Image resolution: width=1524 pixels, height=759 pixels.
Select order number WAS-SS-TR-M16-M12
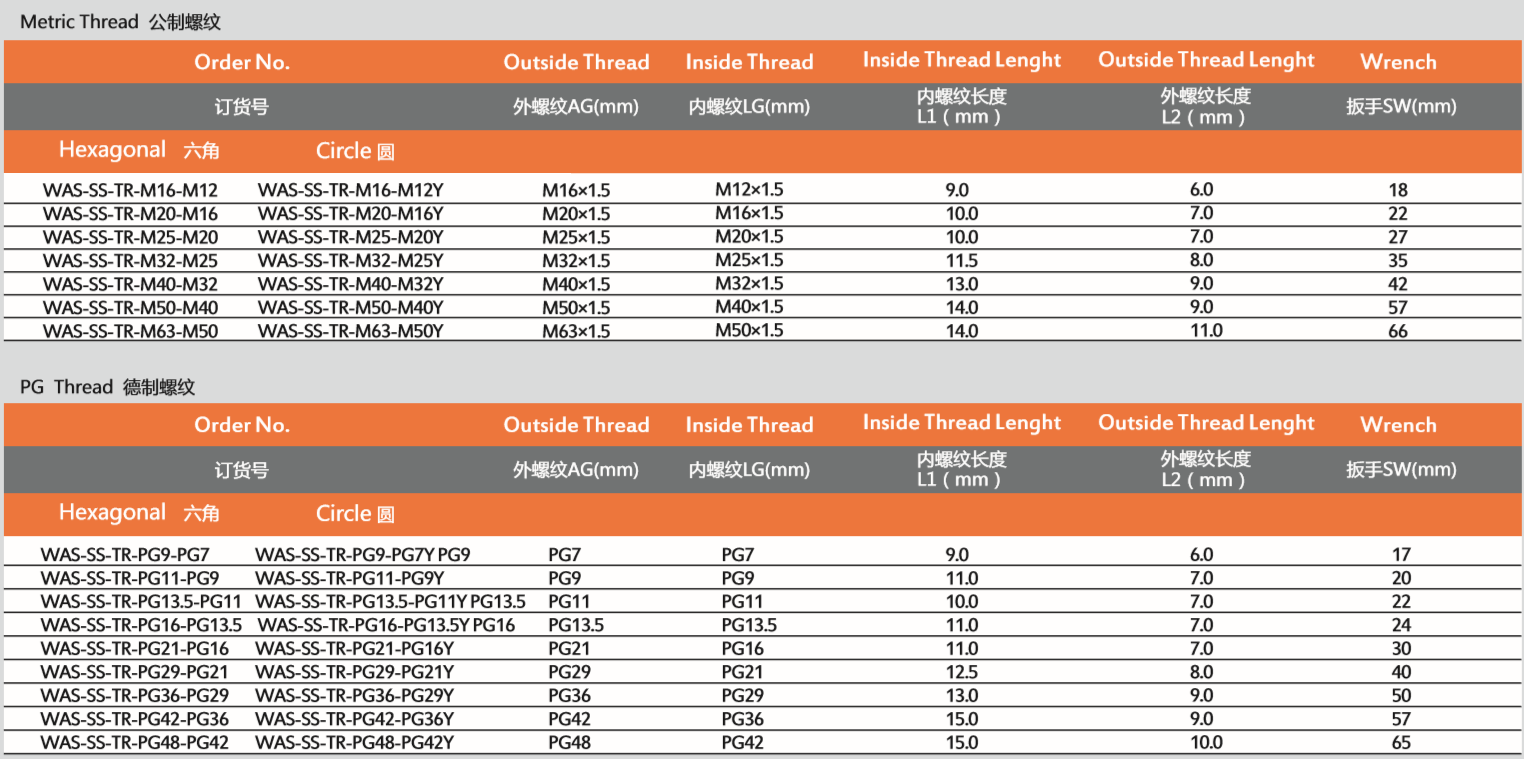(130, 189)
